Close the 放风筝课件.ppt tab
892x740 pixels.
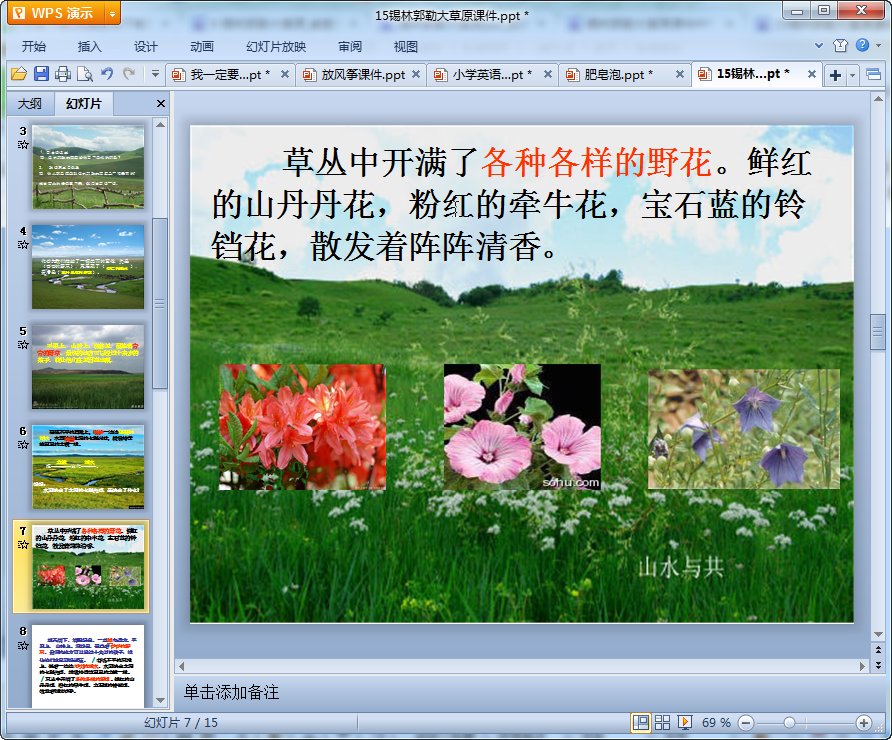tap(416, 74)
